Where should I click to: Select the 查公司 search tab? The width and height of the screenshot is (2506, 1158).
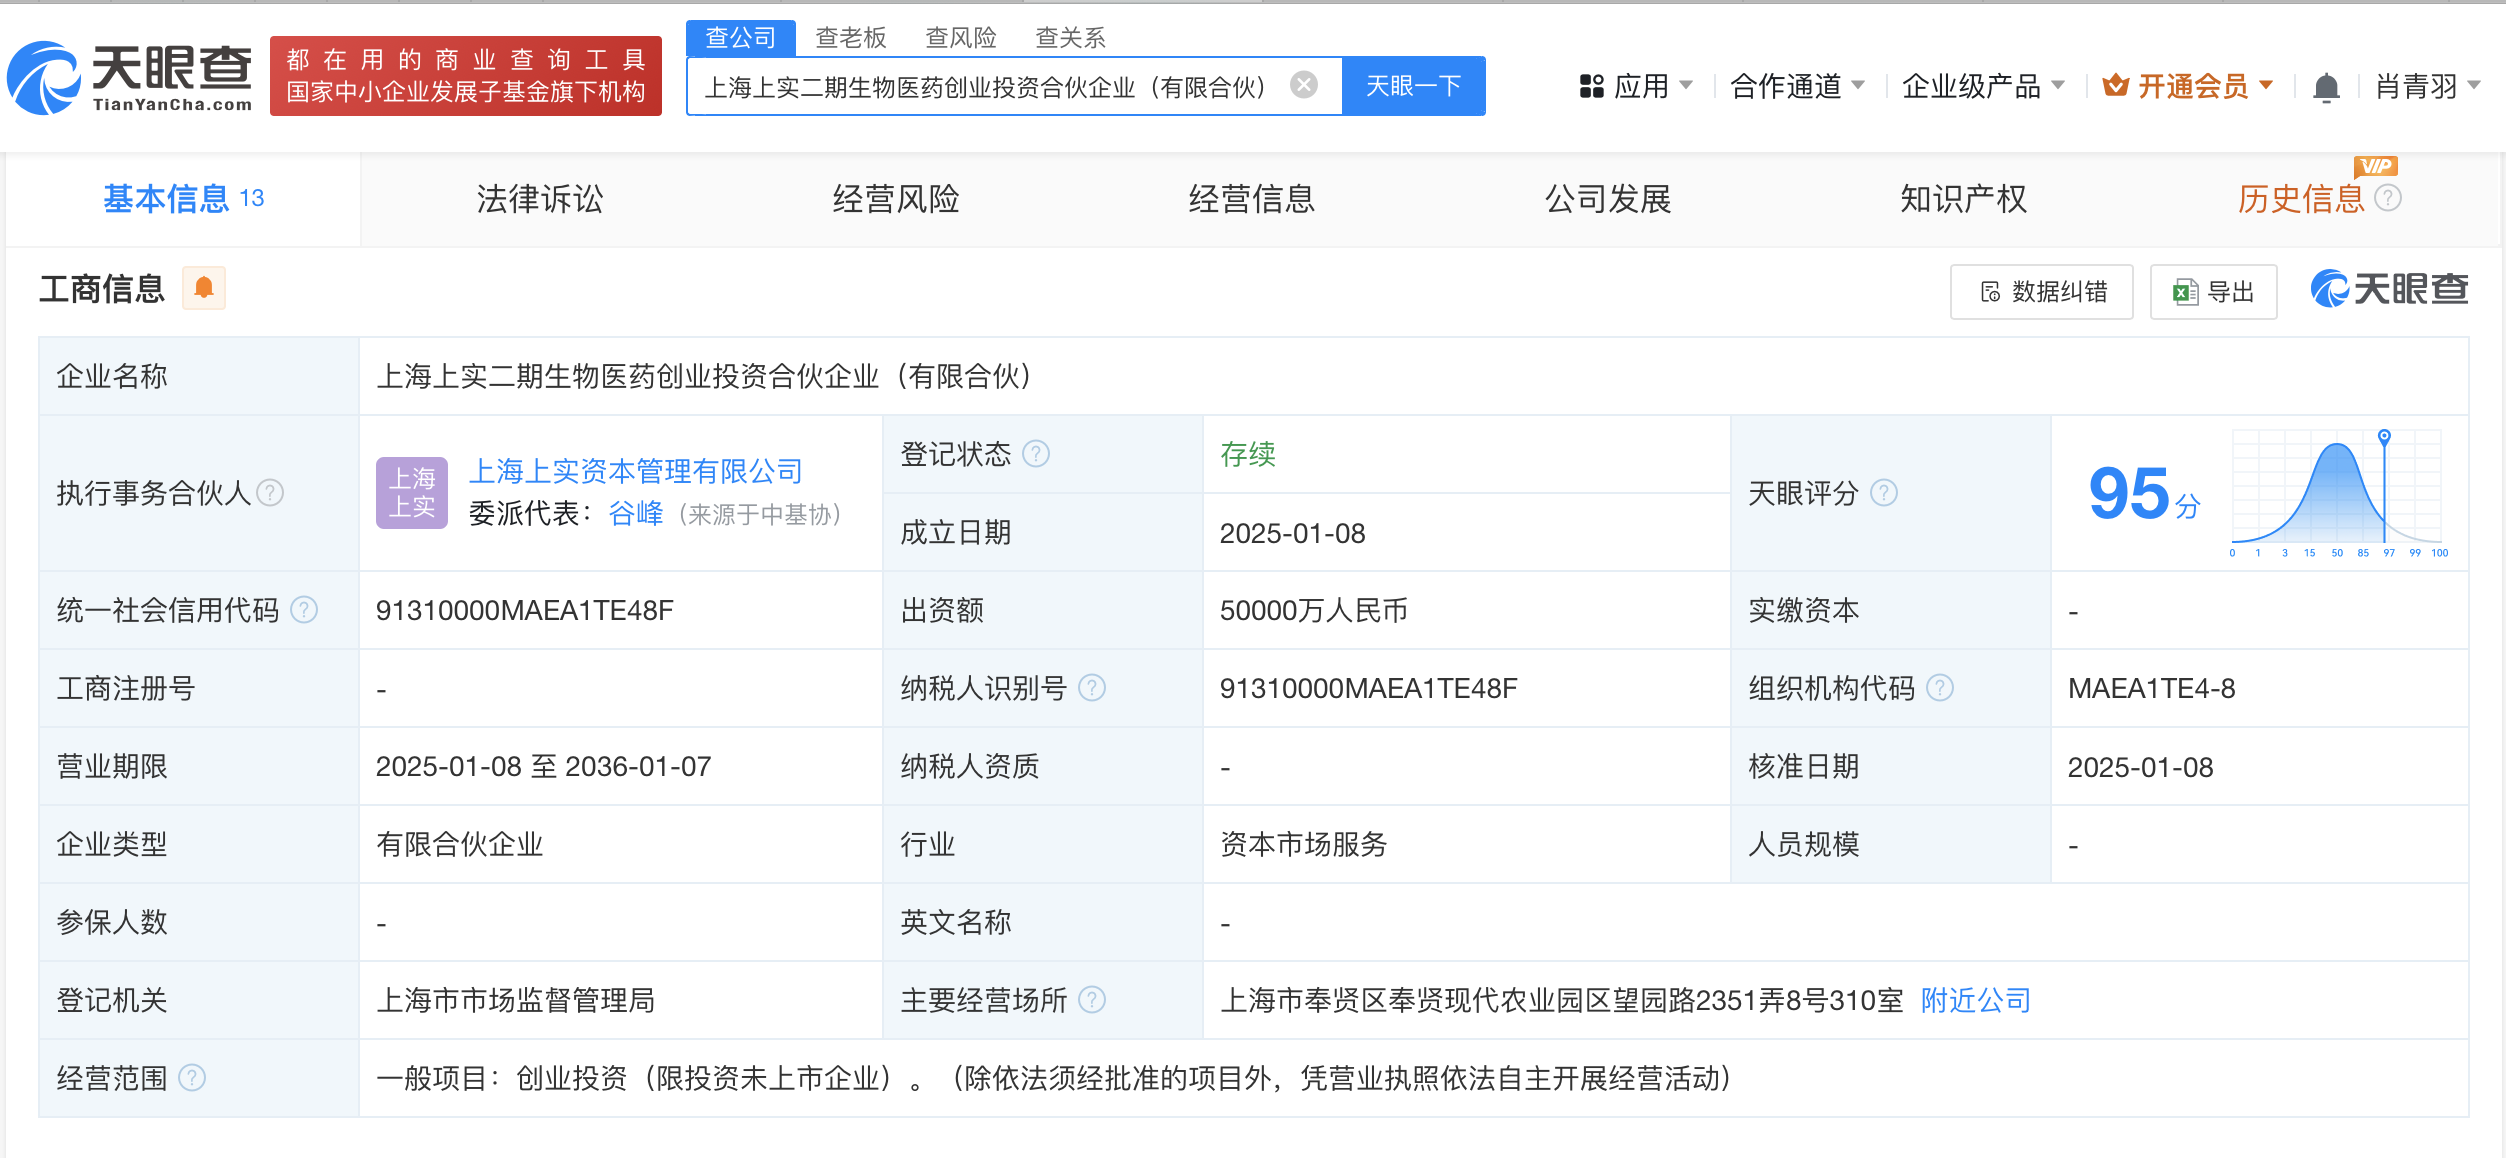pos(741,38)
